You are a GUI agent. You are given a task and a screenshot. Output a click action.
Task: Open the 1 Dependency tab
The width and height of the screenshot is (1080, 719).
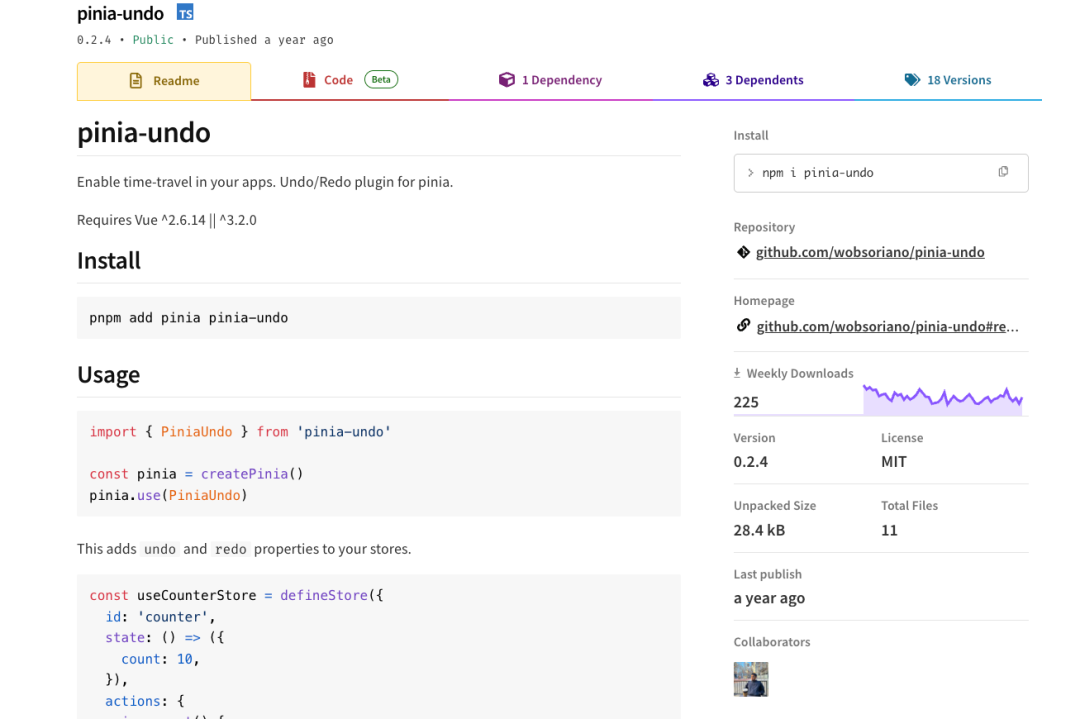point(550,80)
